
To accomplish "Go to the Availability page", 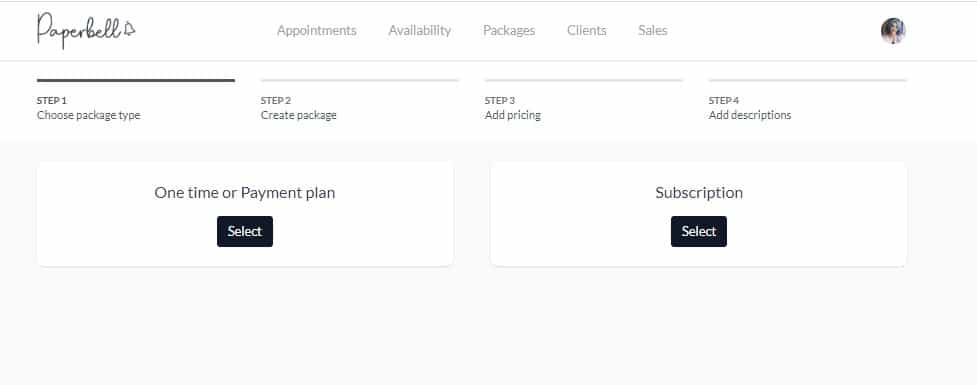I will (x=419, y=30).
